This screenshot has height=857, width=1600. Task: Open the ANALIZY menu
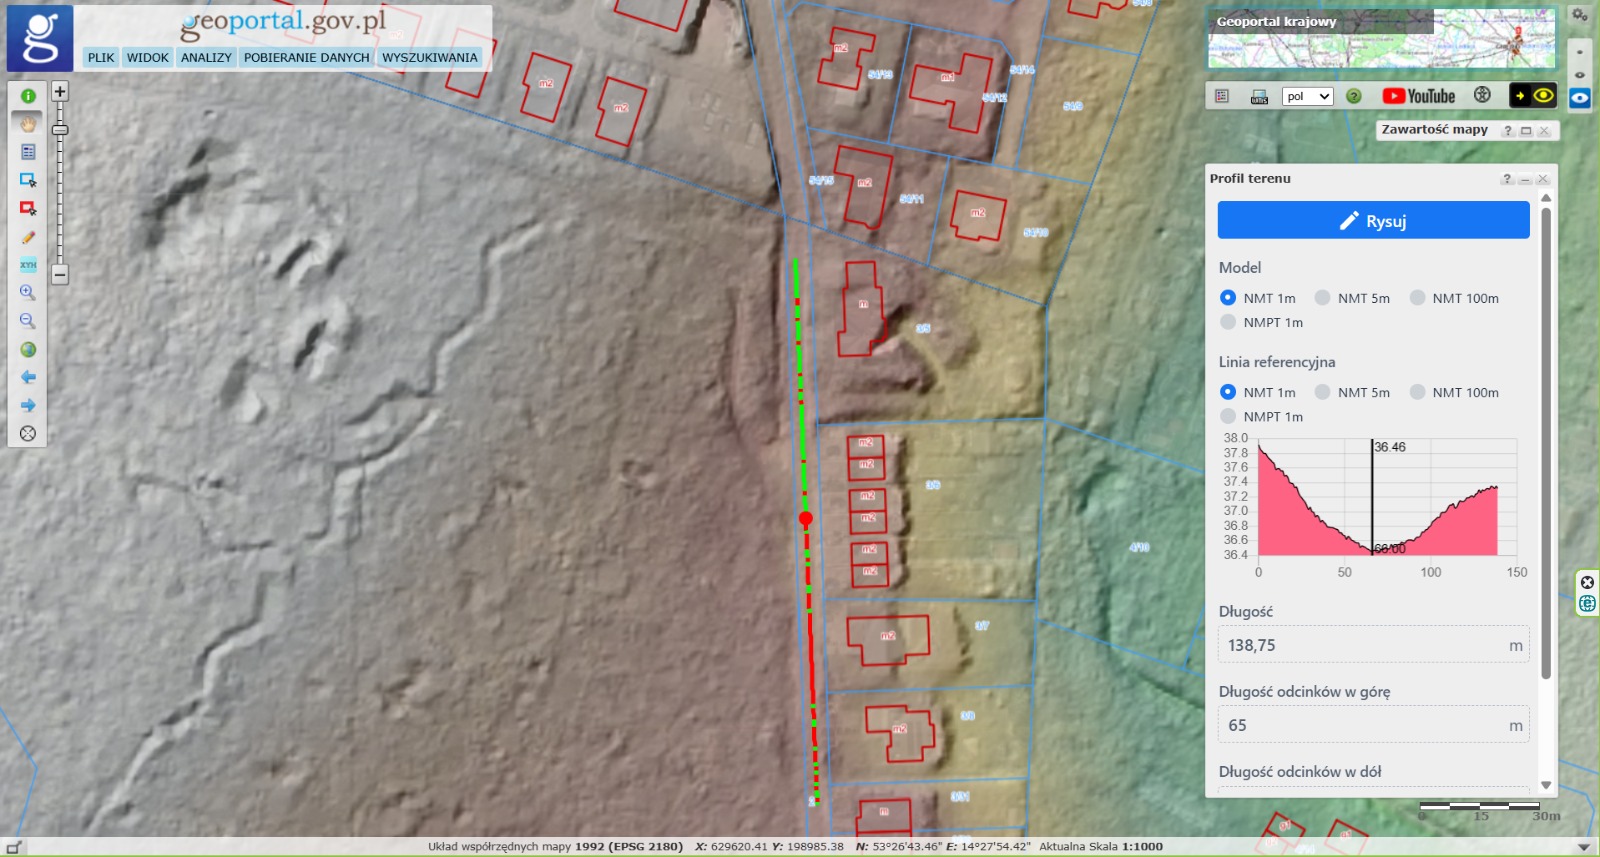206,58
